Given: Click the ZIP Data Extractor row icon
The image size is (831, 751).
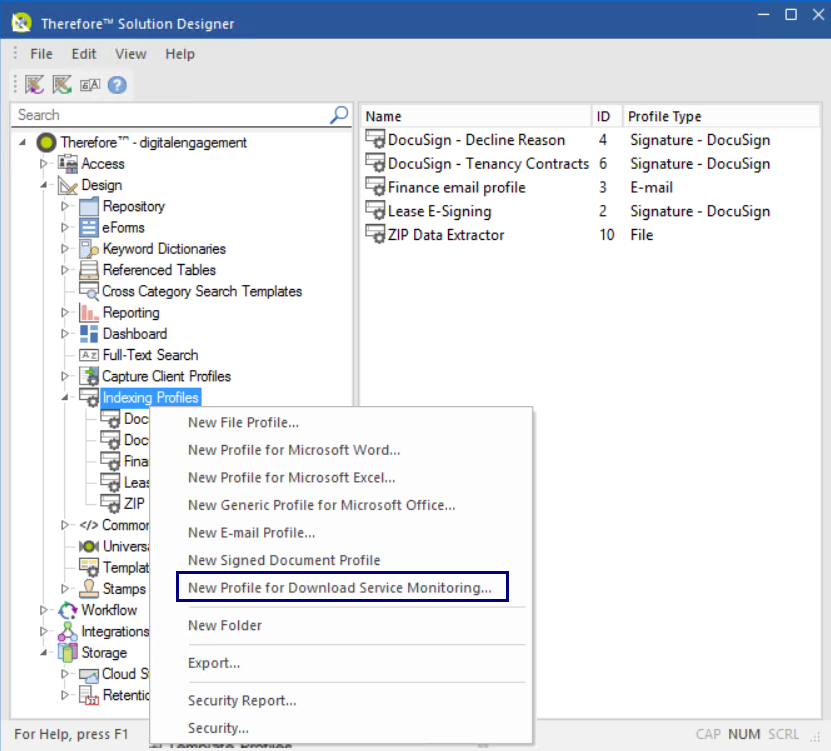Looking at the screenshot, I should 375,234.
